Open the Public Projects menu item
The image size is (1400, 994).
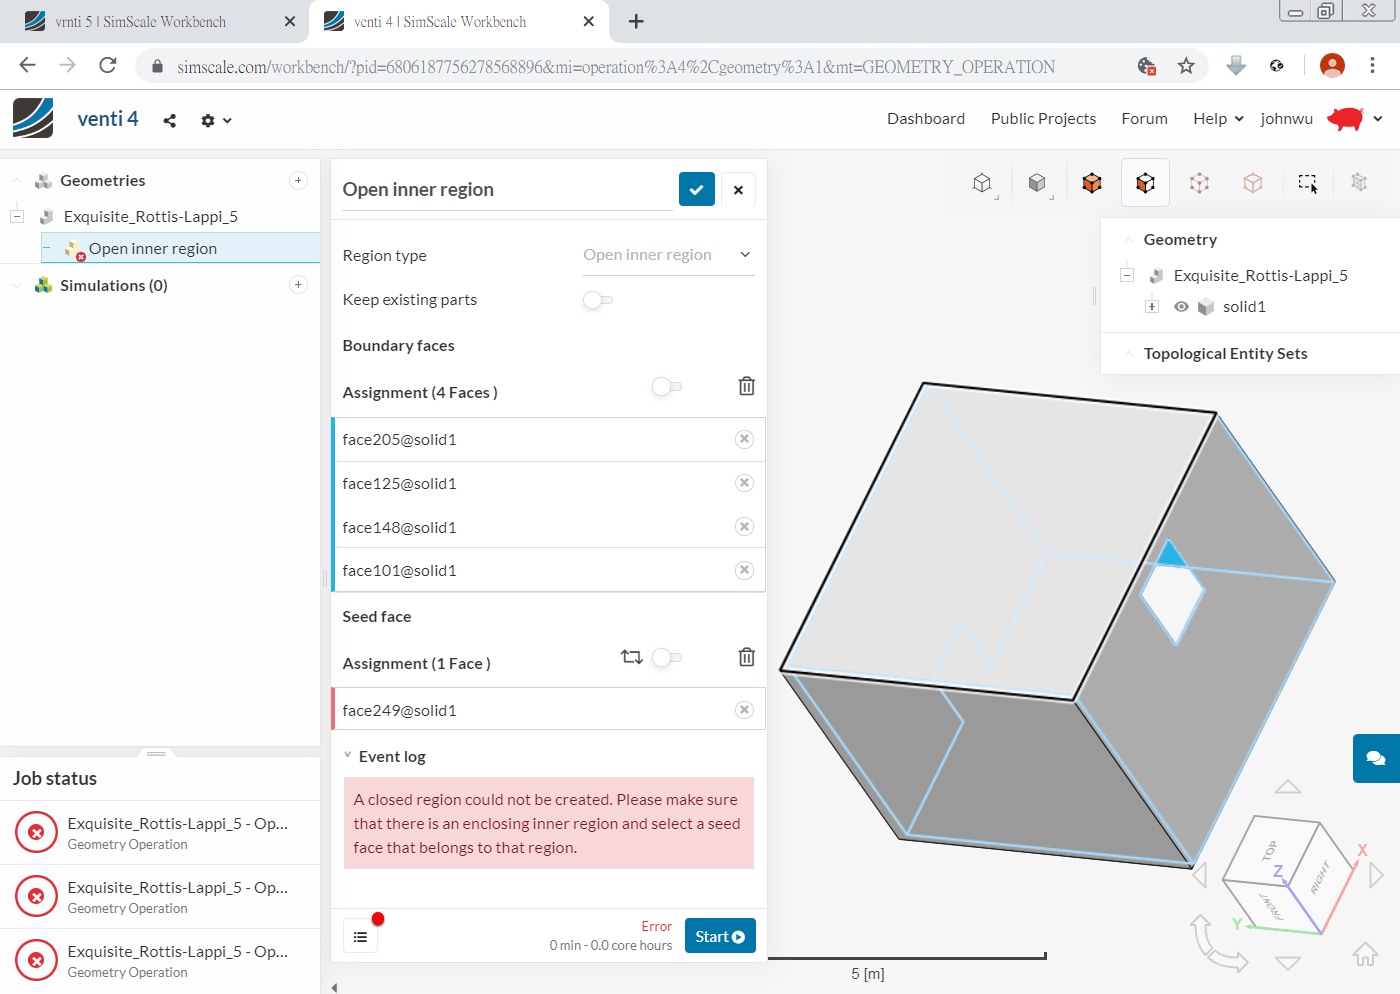tap(1043, 118)
